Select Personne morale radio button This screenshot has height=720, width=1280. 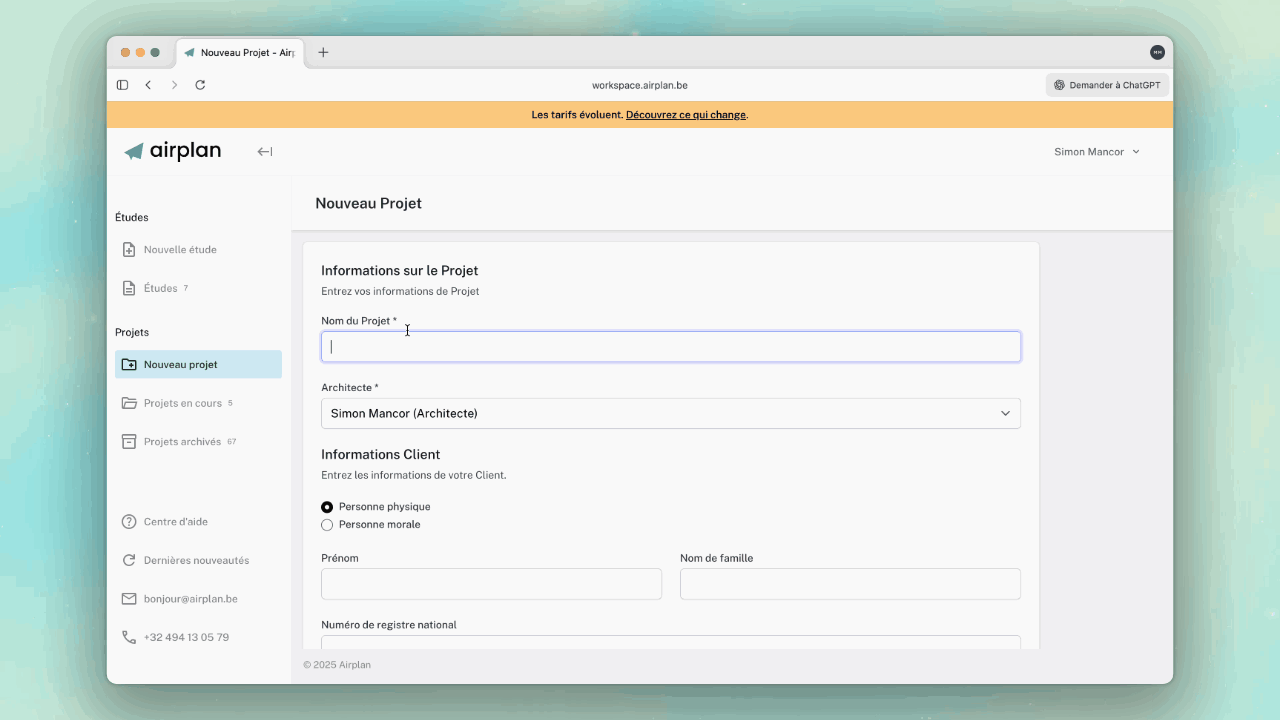(327, 525)
